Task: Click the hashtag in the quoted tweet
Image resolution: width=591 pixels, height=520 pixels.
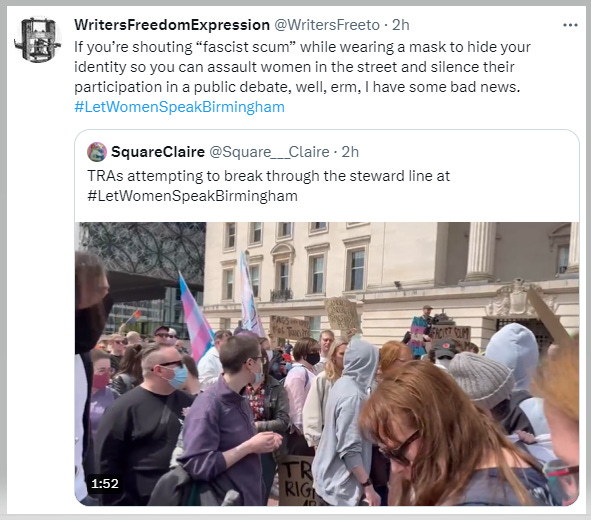Action: 193,196
